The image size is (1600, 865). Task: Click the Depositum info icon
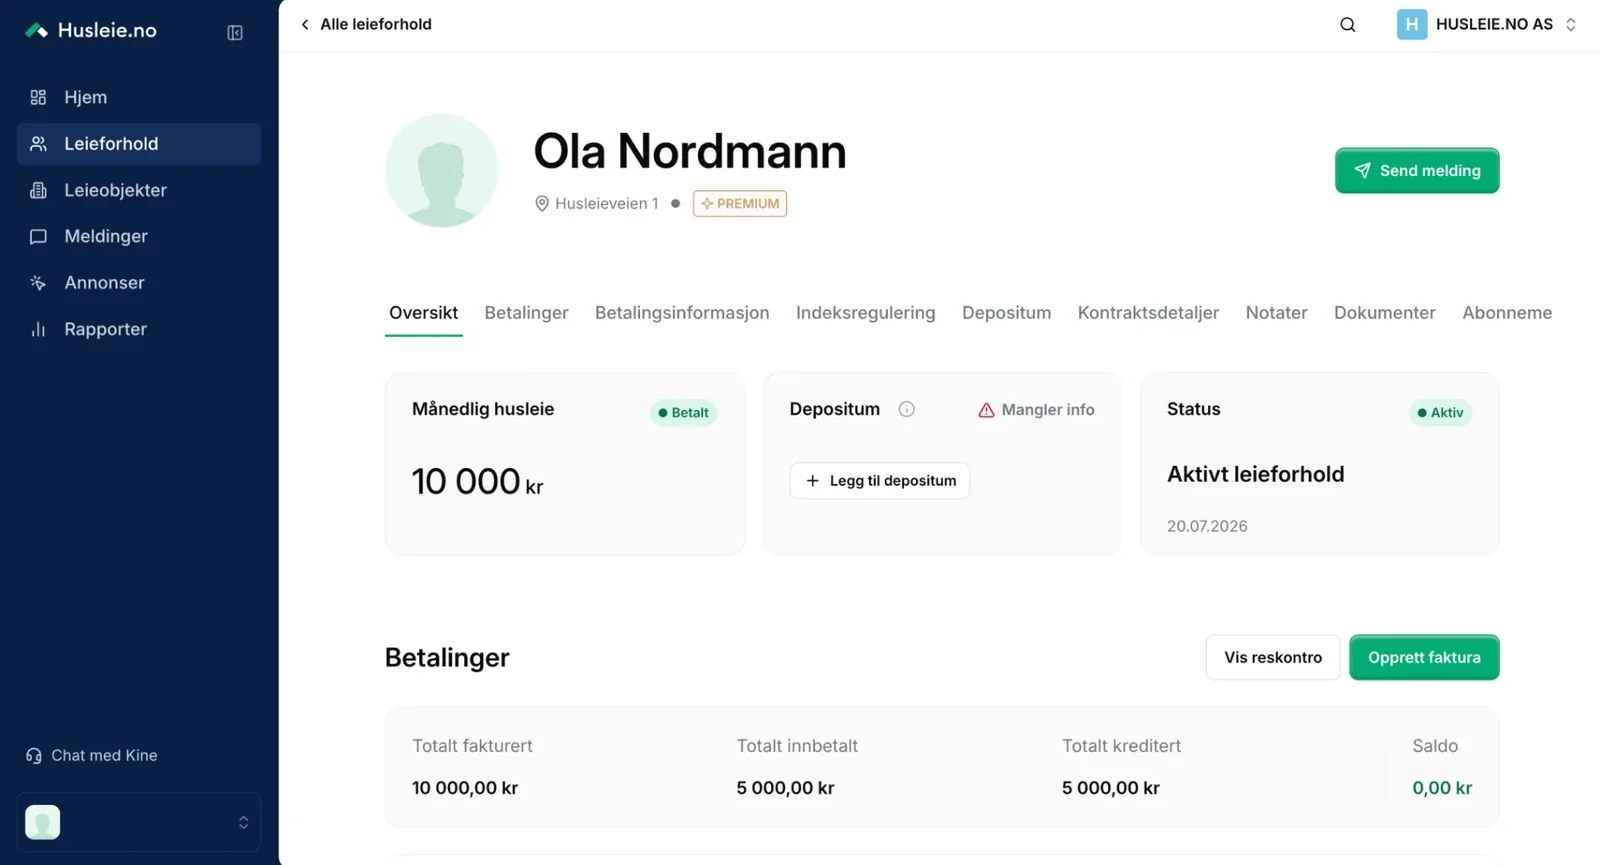906,409
